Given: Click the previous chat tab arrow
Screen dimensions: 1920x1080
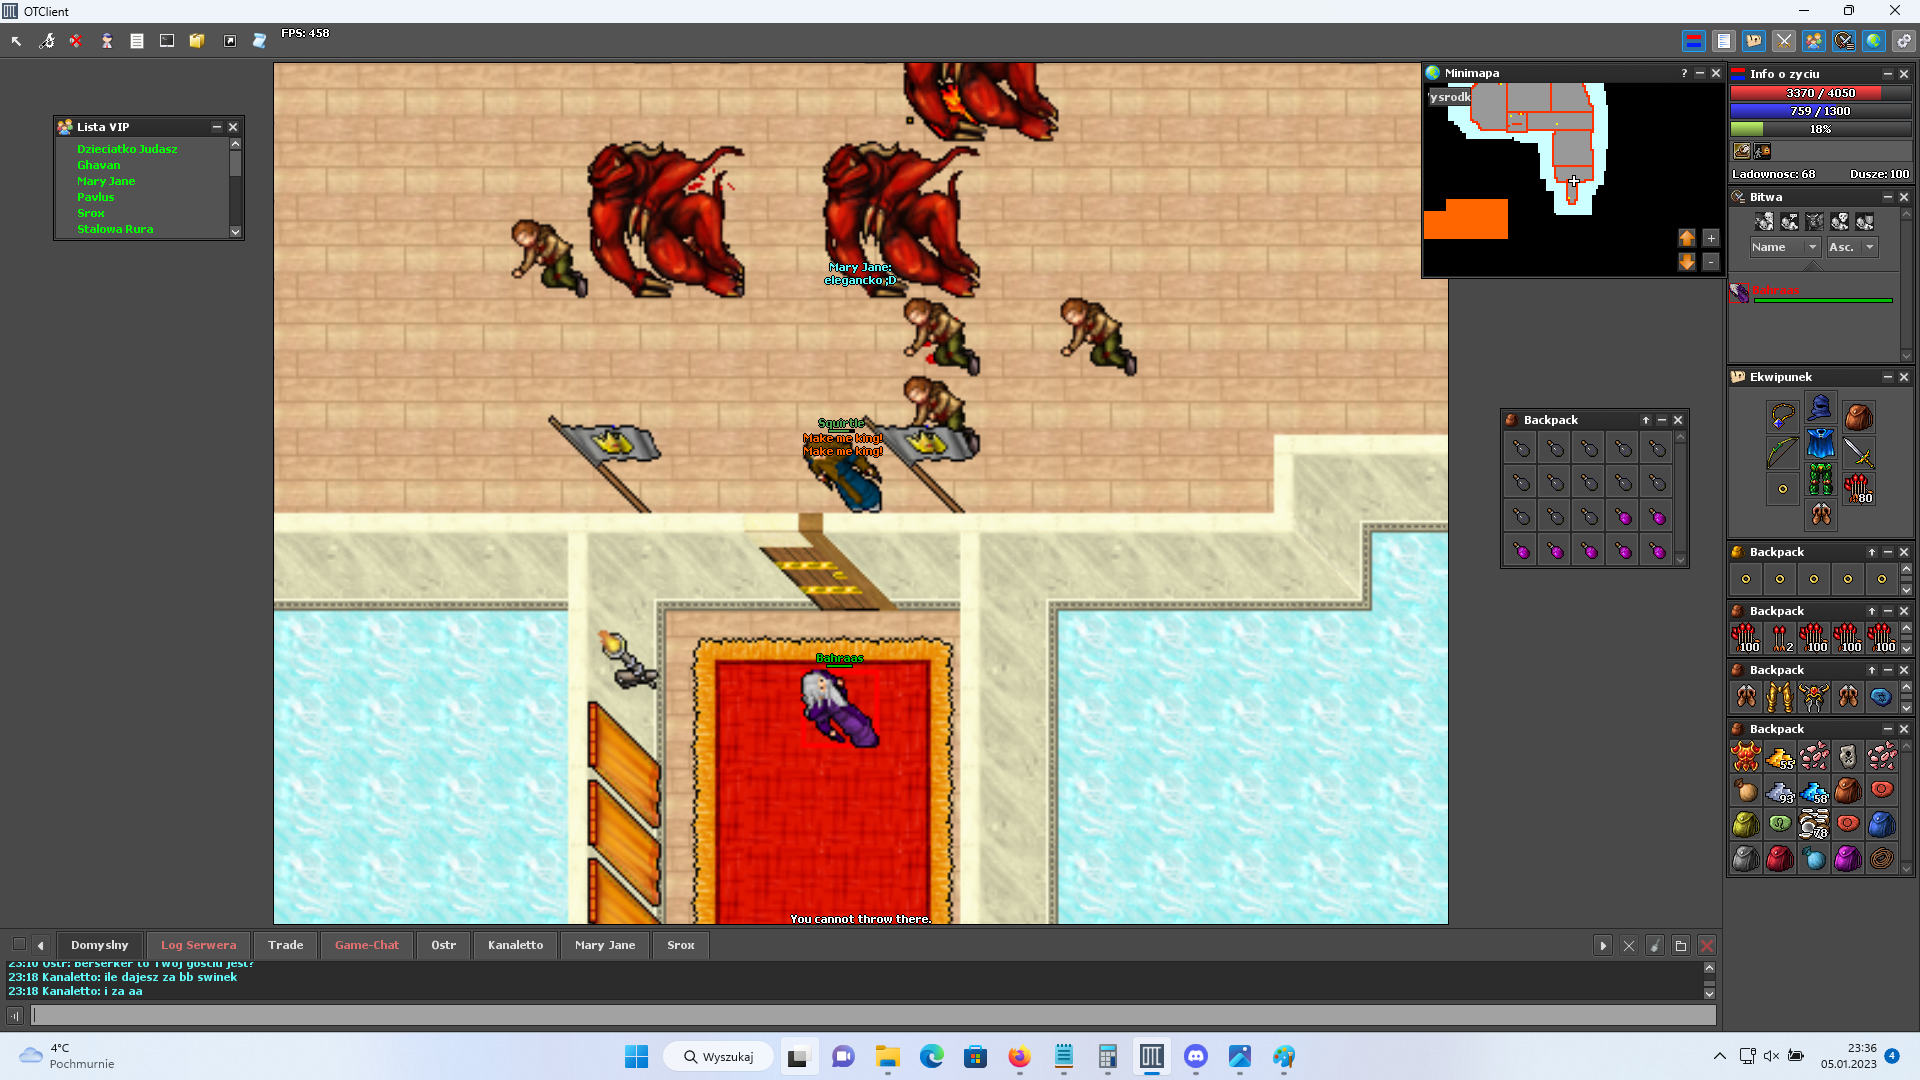Looking at the screenshot, I should tap(40, 945).
